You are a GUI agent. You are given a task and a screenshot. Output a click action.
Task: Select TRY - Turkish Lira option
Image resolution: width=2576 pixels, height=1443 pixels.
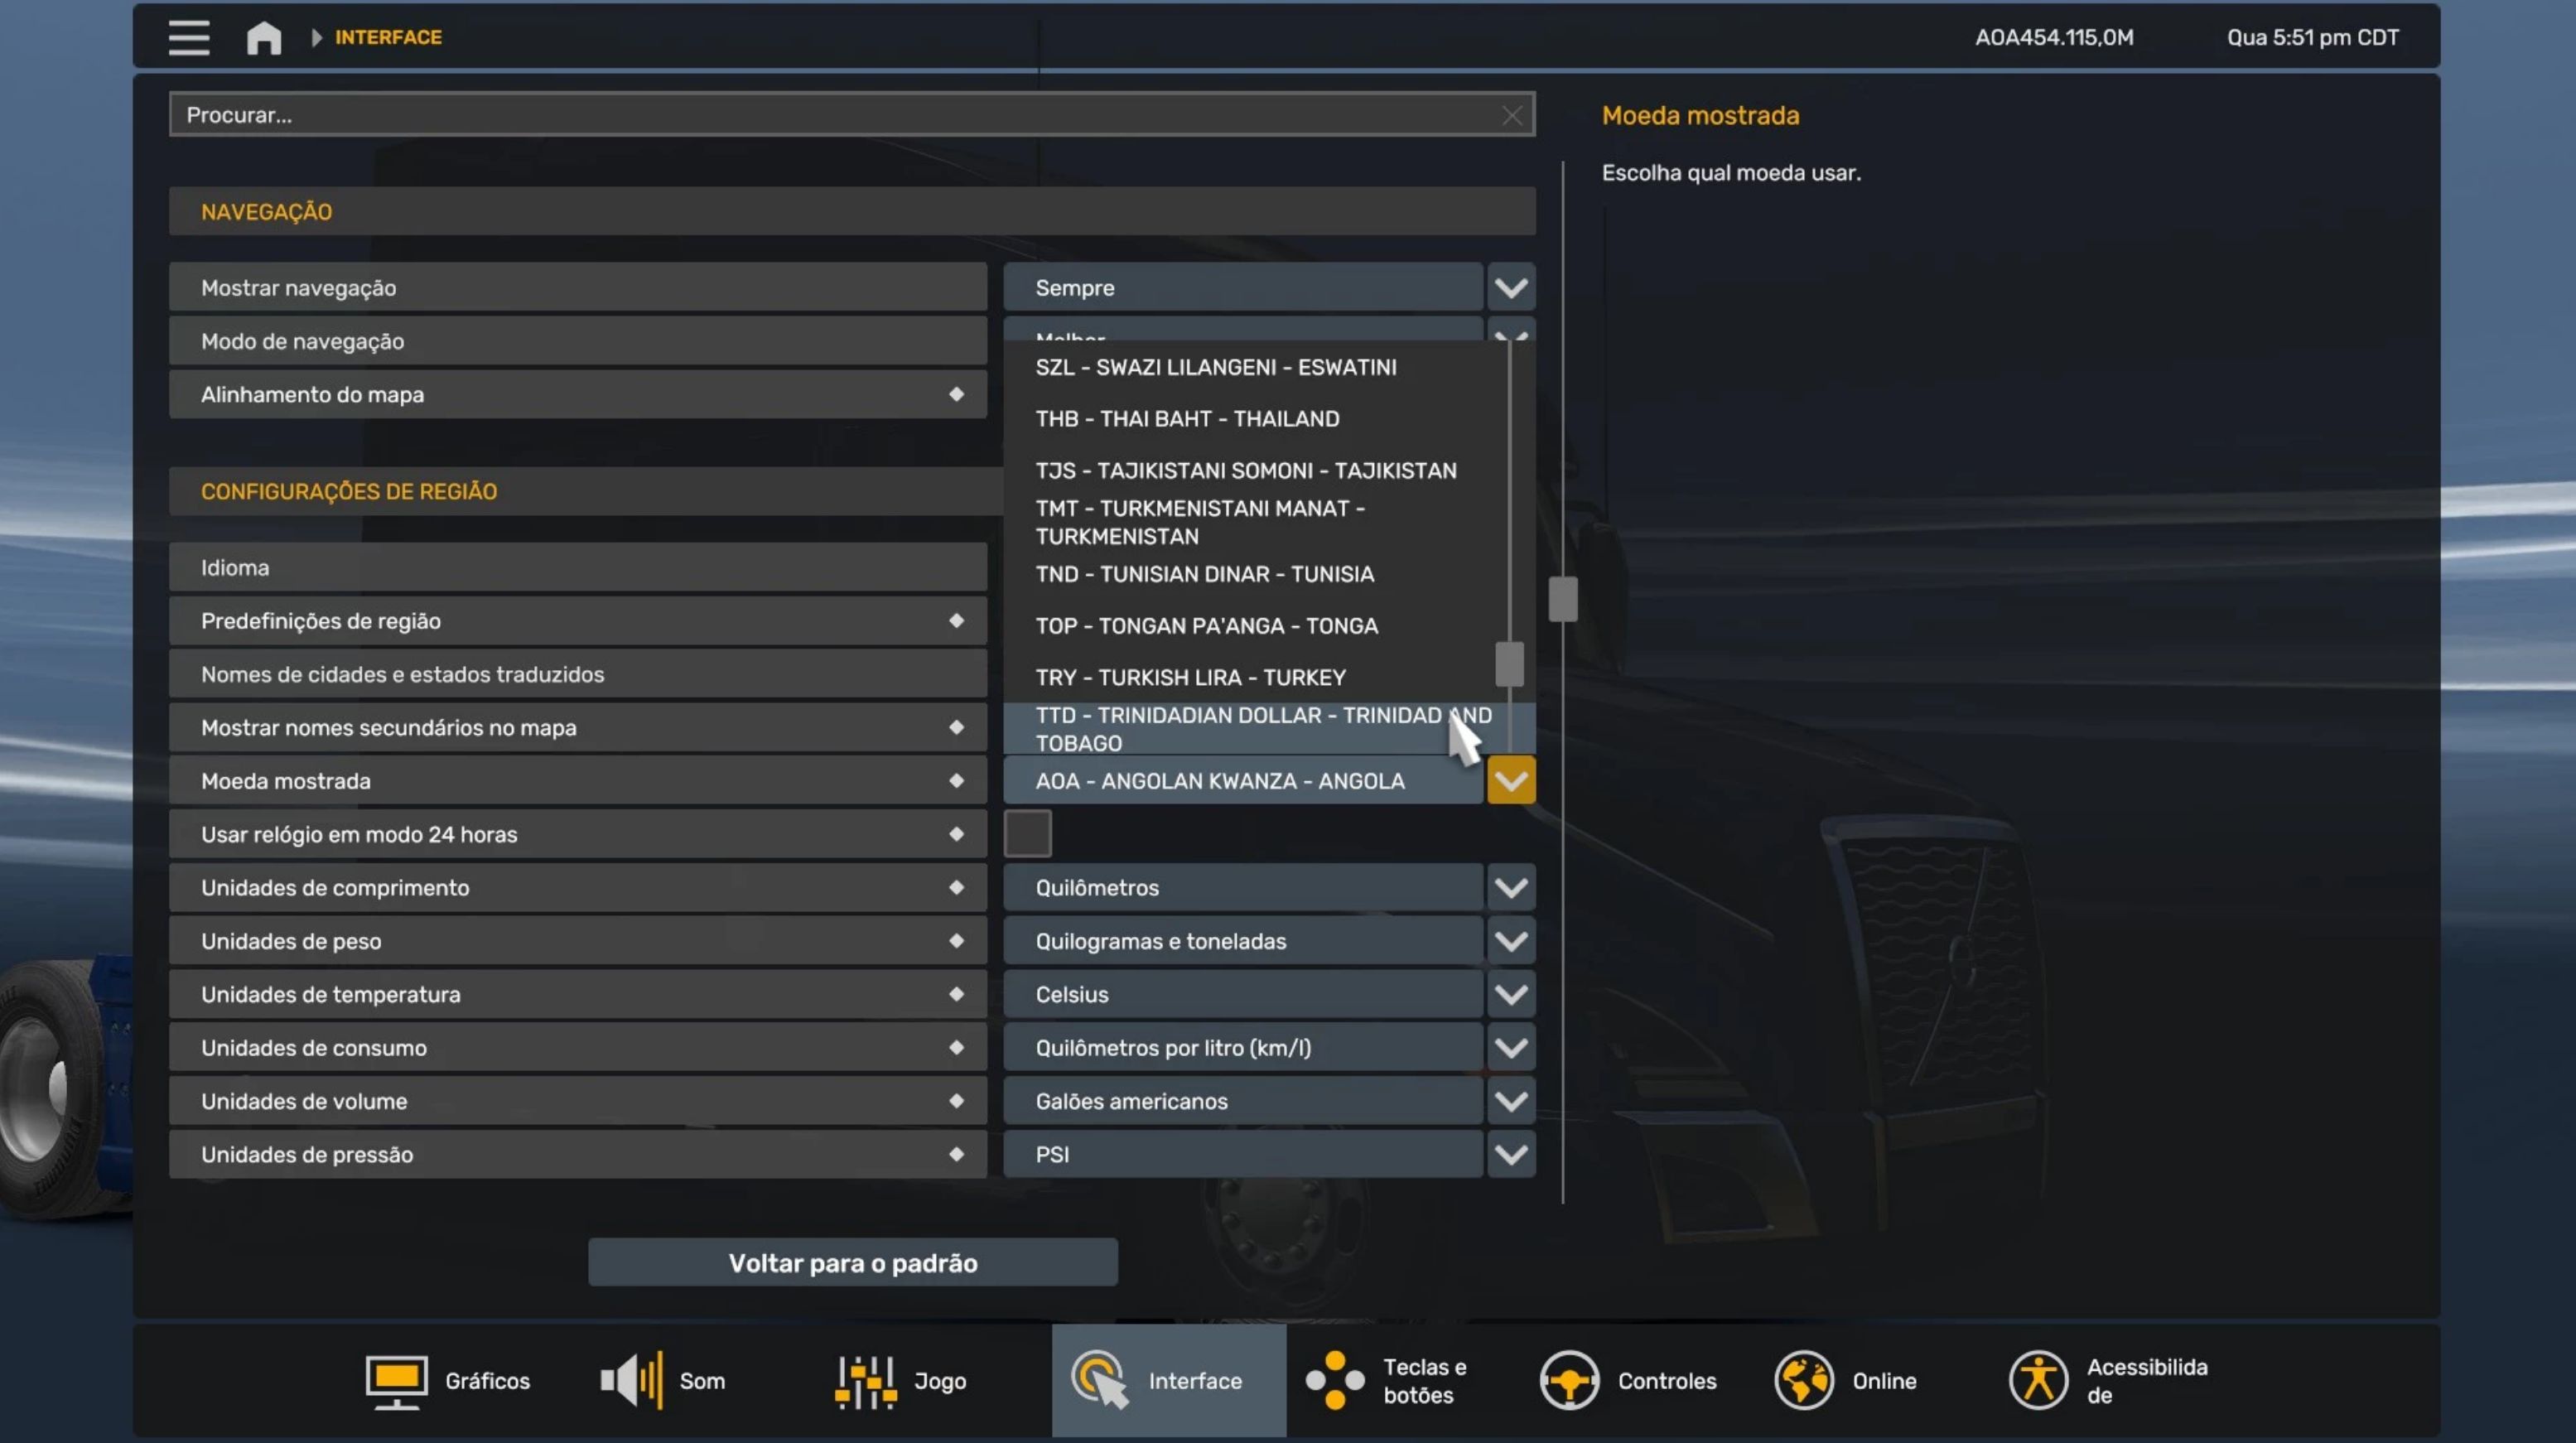(x=1190, y=677)
